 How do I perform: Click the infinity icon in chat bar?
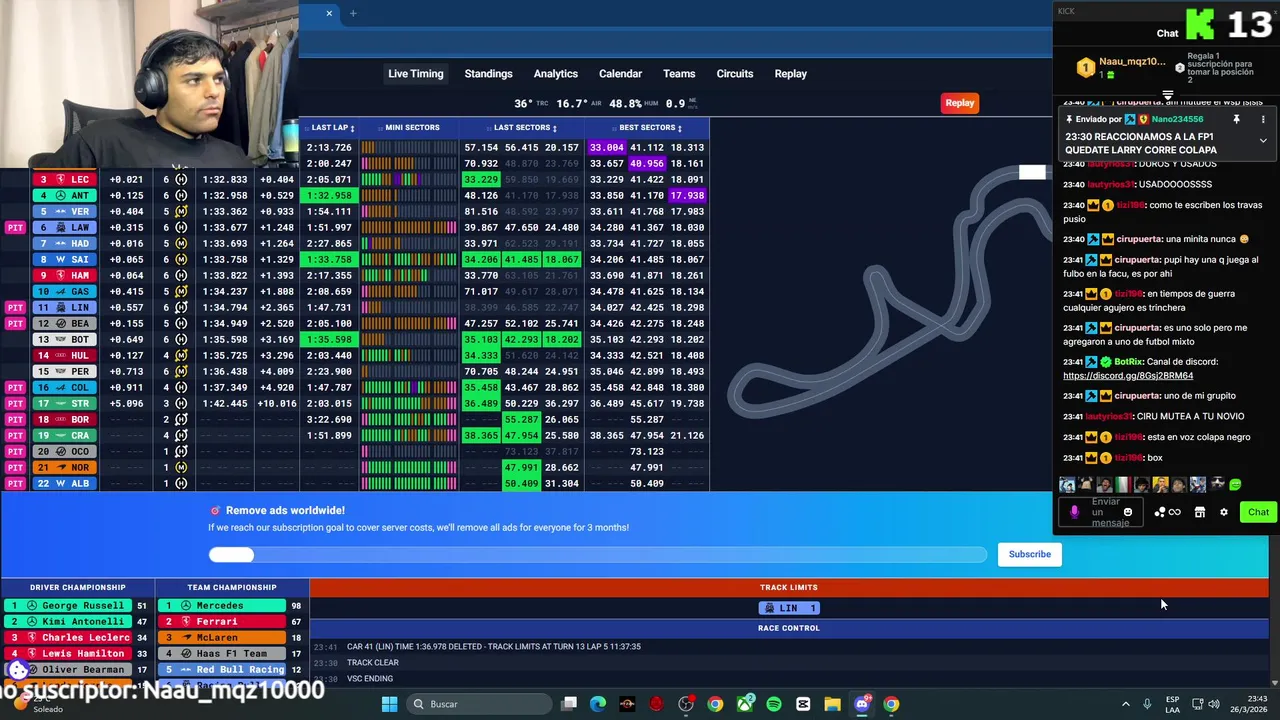(x=1175, y=512)
